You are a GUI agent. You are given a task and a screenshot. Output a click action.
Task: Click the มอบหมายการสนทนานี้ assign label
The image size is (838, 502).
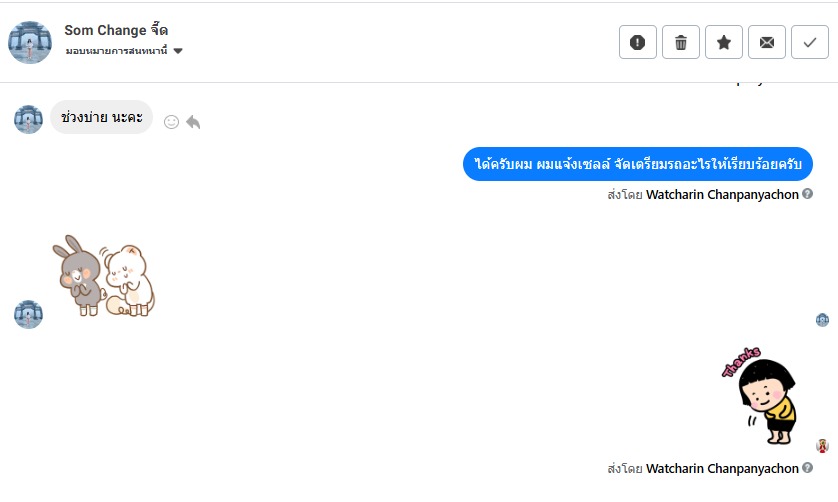click(x=117, y=51)
